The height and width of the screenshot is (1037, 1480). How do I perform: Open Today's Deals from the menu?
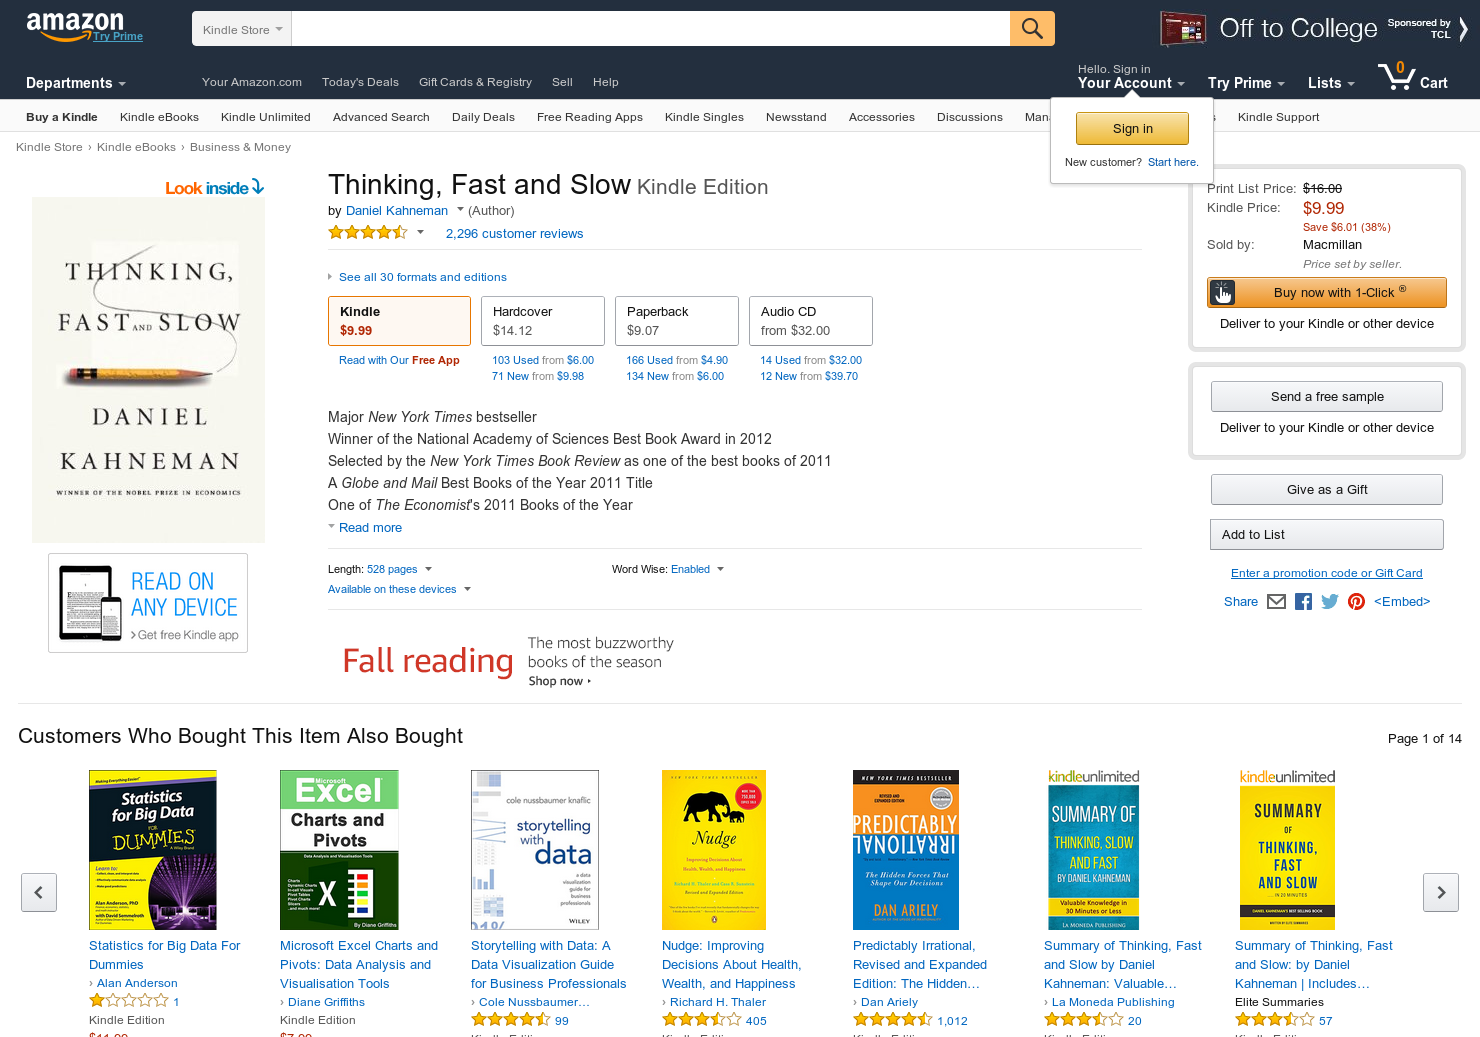360,82
